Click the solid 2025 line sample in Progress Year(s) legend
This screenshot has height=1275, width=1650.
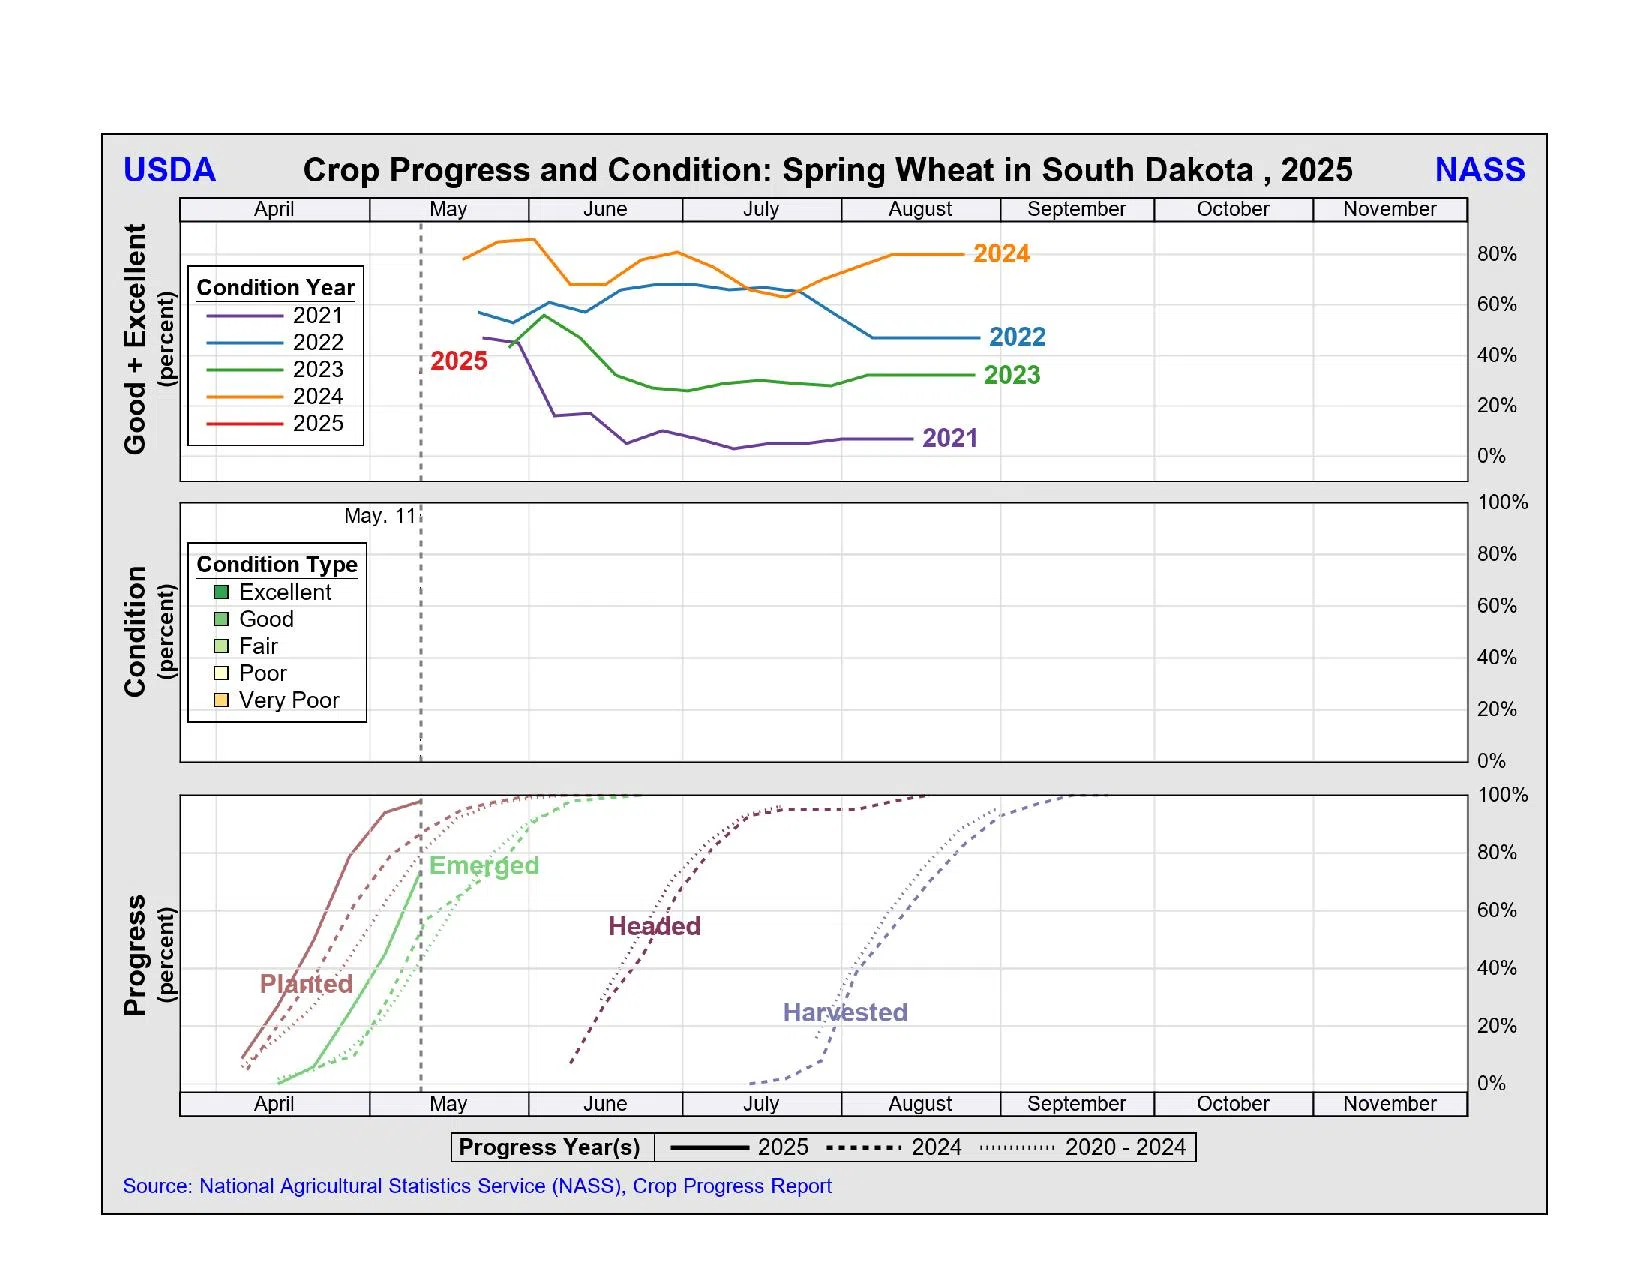[x=709, y=1148]
